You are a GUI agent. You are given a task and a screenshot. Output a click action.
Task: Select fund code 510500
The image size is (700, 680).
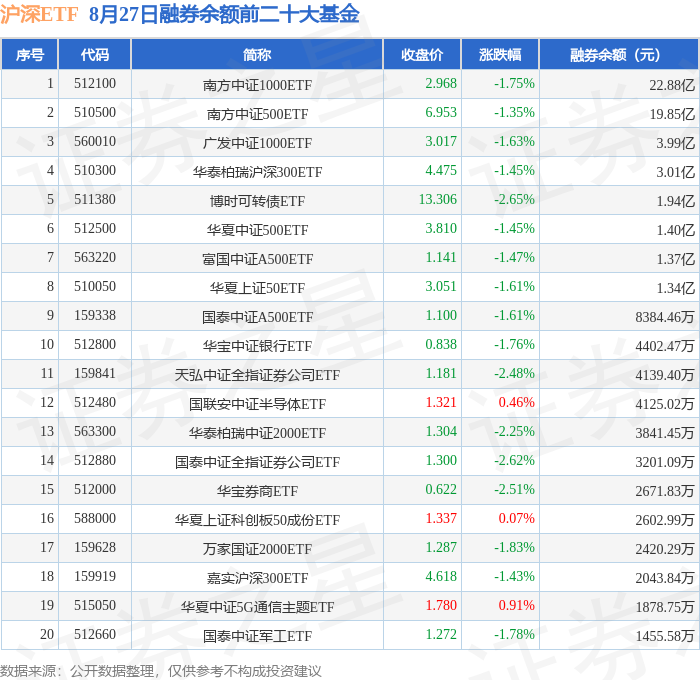(x=95, y=113)
